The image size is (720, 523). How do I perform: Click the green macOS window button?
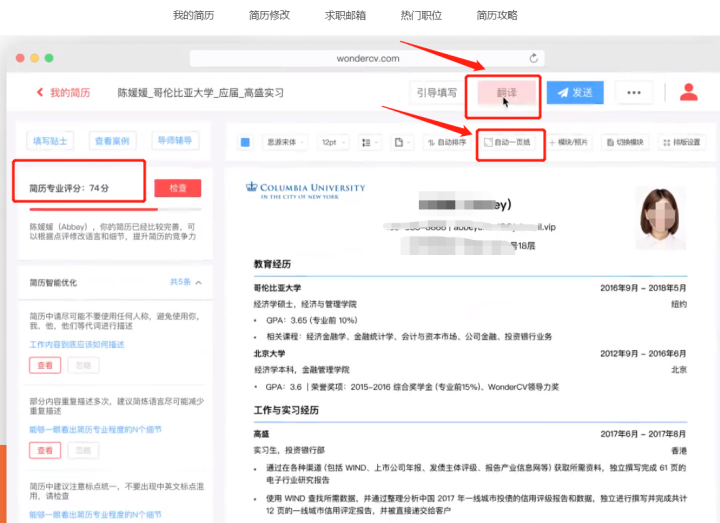(49, 58)
